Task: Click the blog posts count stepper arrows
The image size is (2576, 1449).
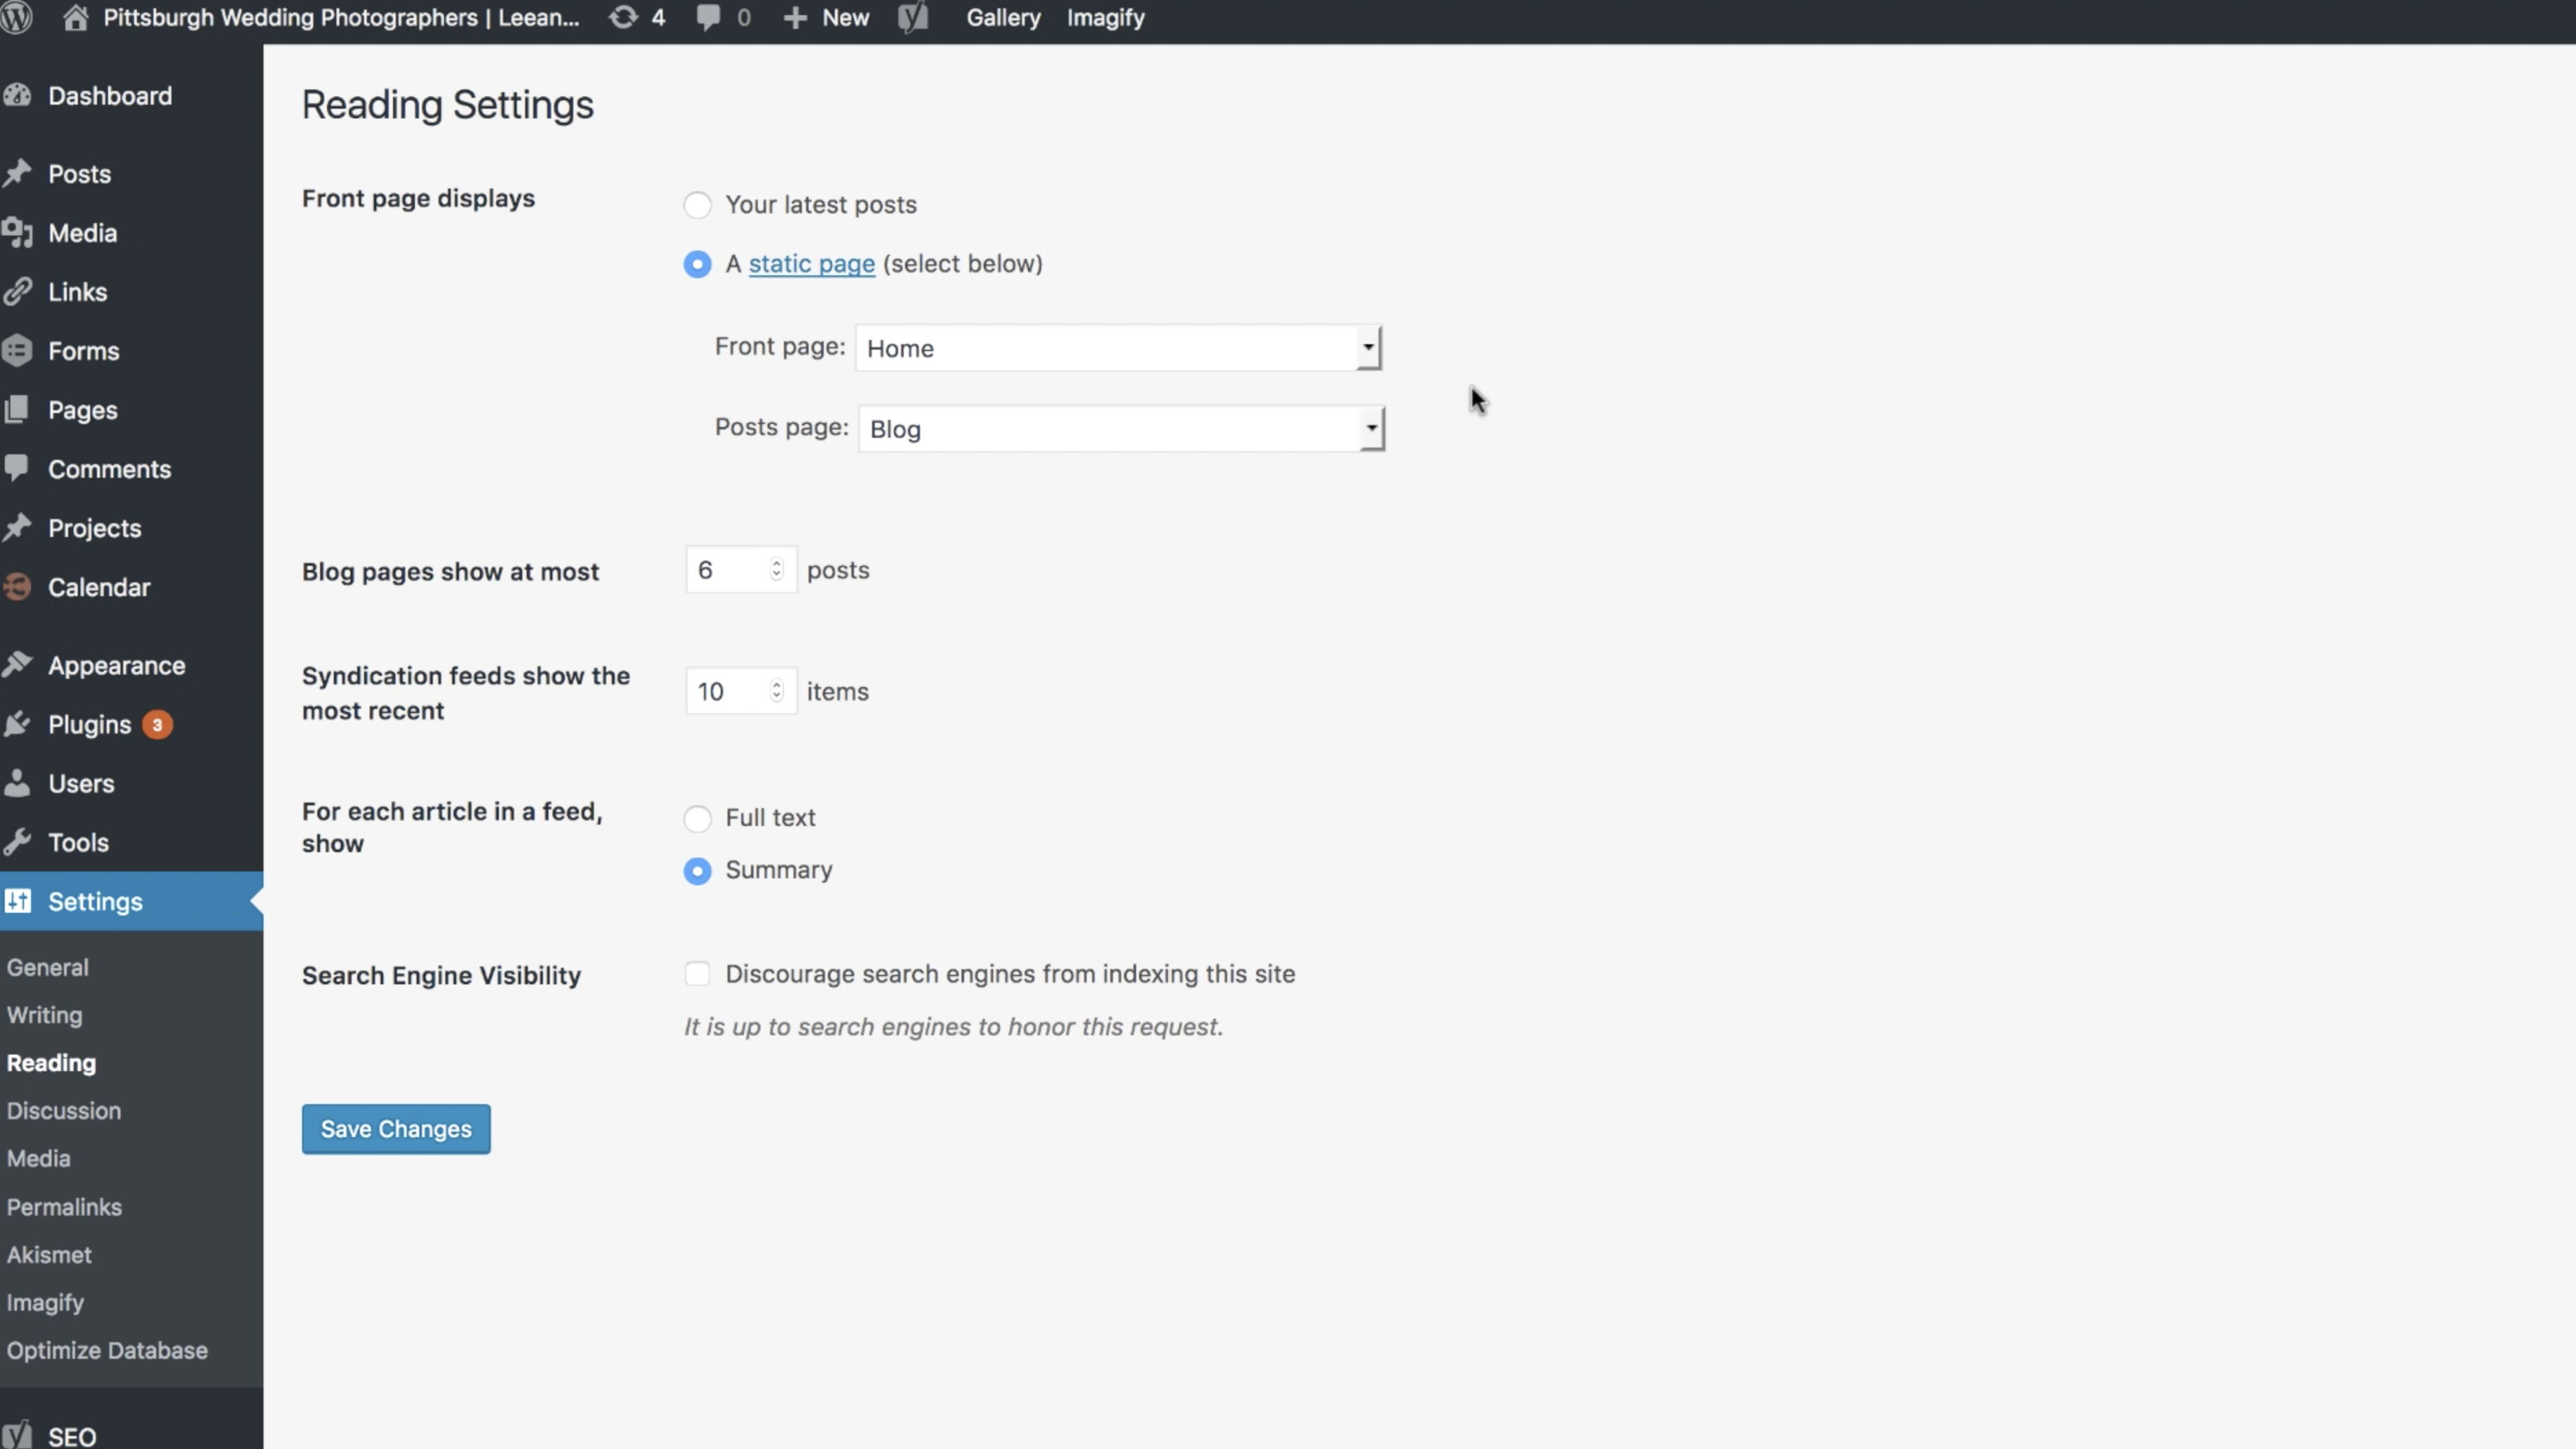Action: click(776, 570)
